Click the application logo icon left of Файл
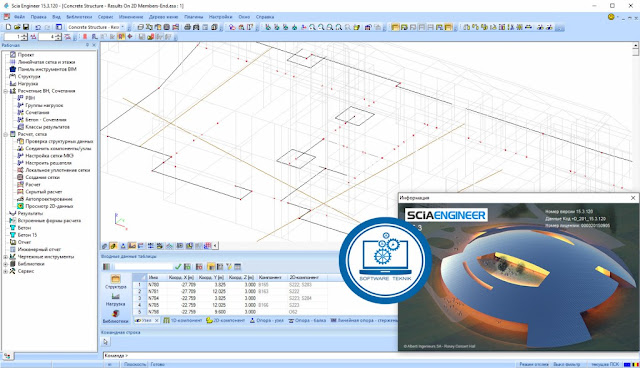Viewport: 640px width, 368px height. click(7, 17)
